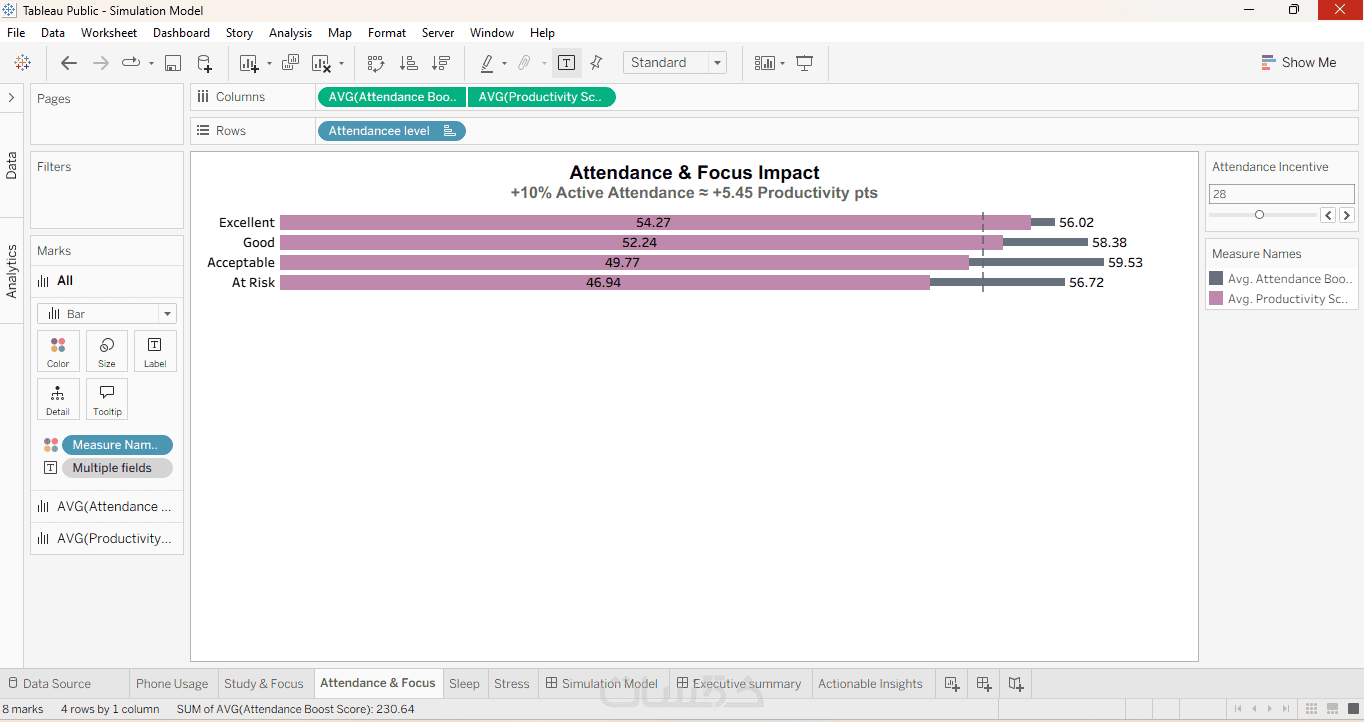The image size is (1364, 722).
Task: Open the Analysis menu
Action: [290, 33]
